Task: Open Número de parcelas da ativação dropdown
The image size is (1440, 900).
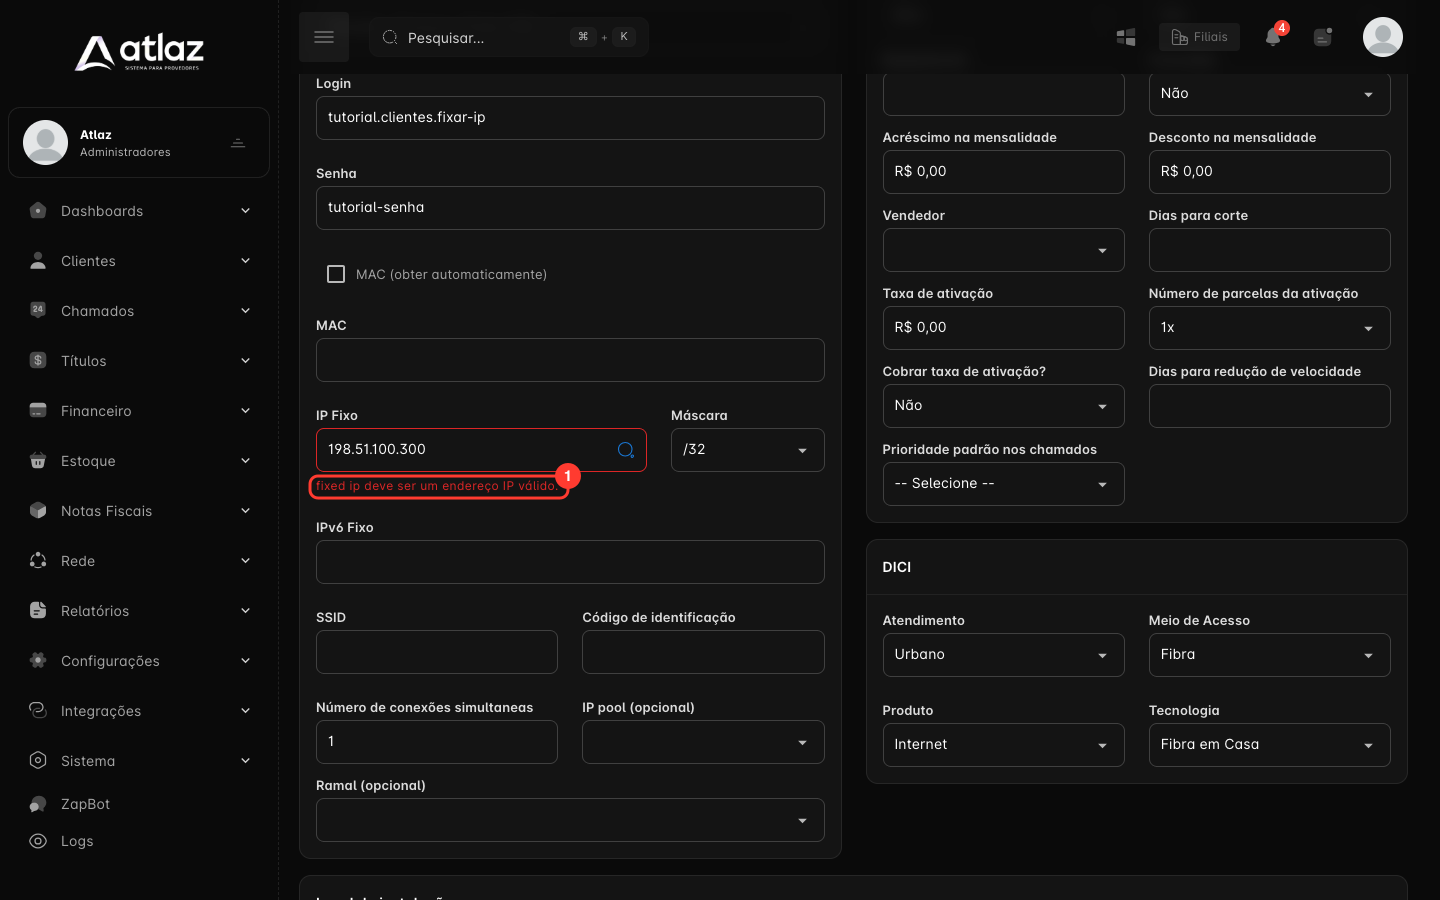Action: 1269,328
